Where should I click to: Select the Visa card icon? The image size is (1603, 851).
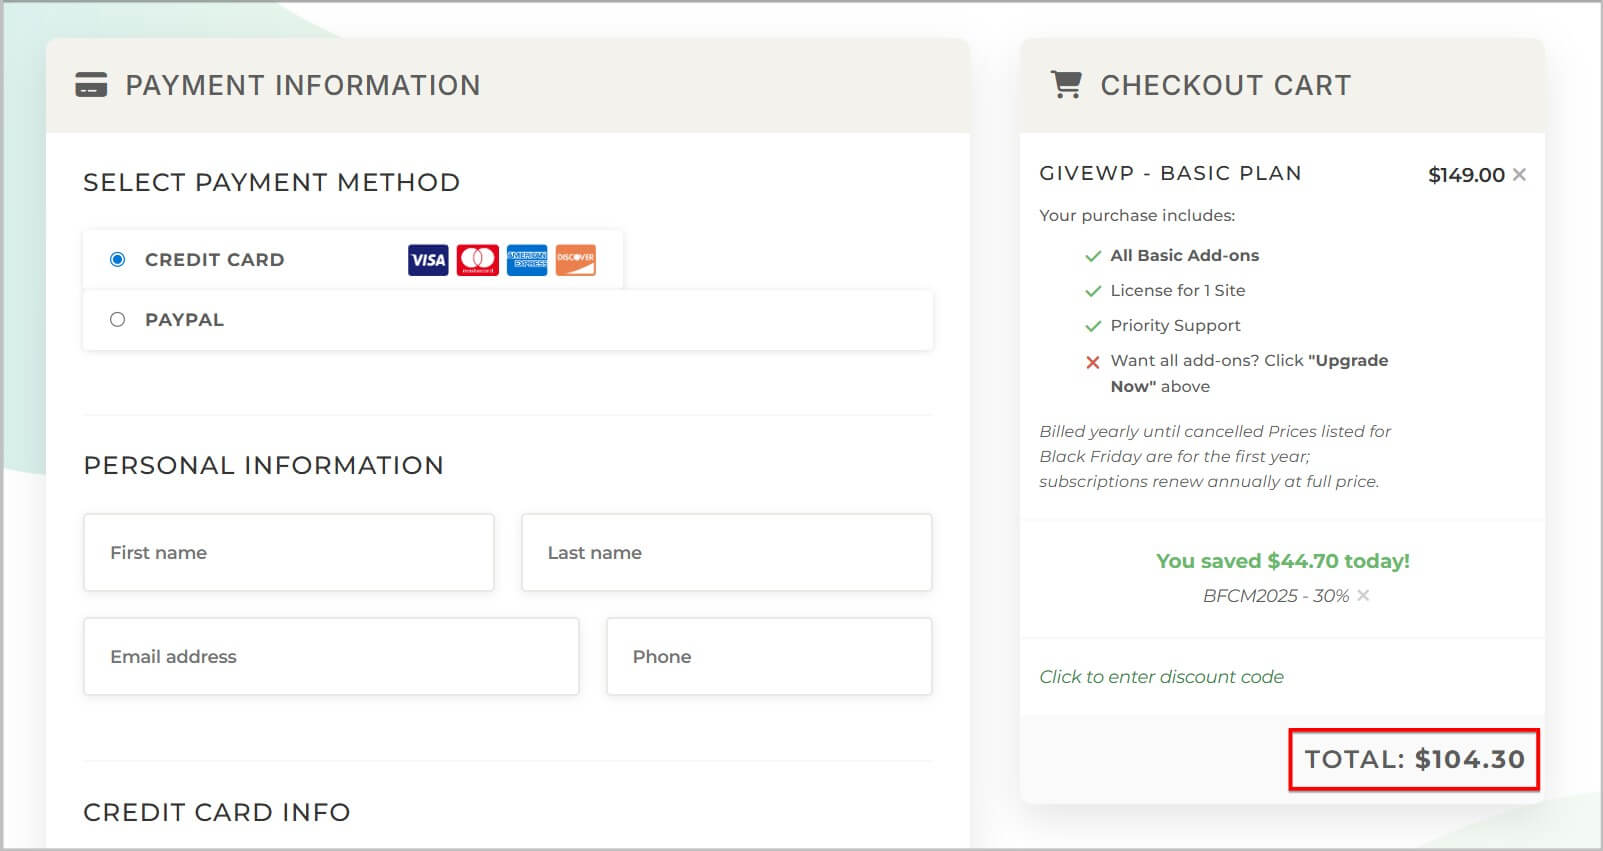pos(427,260)
